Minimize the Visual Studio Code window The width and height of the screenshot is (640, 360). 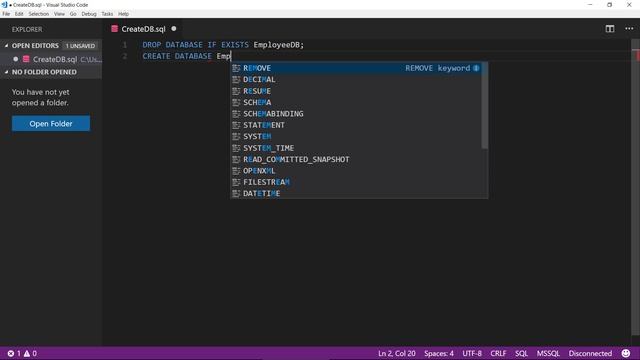590,5
